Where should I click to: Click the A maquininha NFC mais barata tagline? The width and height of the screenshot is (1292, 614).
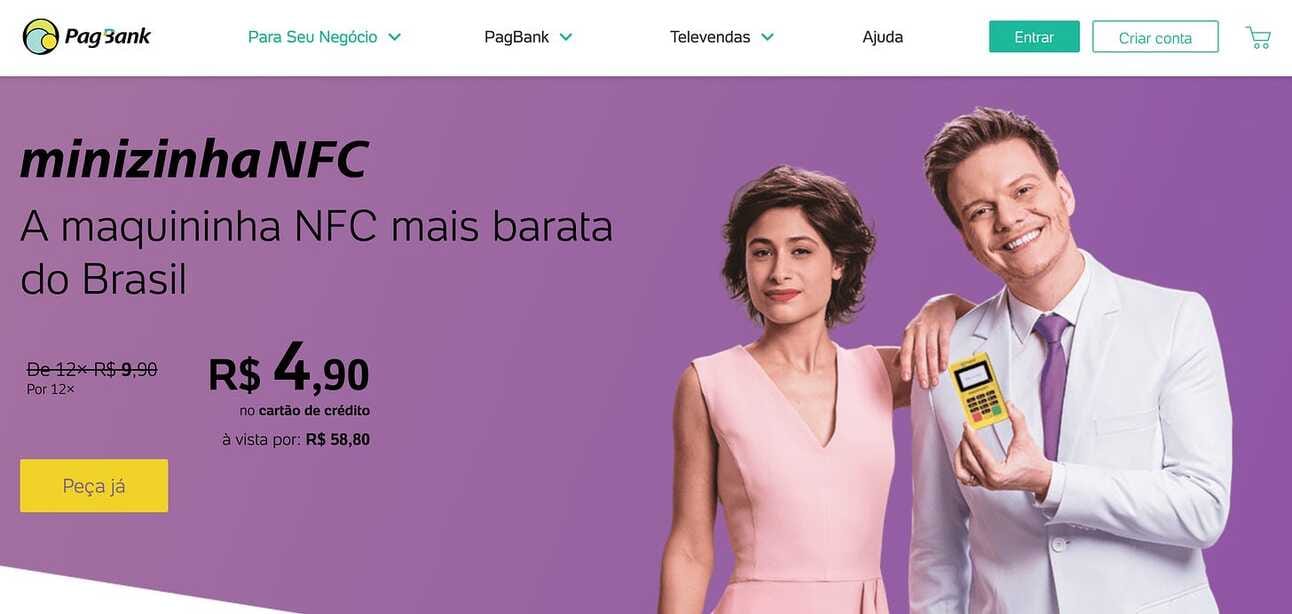[x=317, y=253]
